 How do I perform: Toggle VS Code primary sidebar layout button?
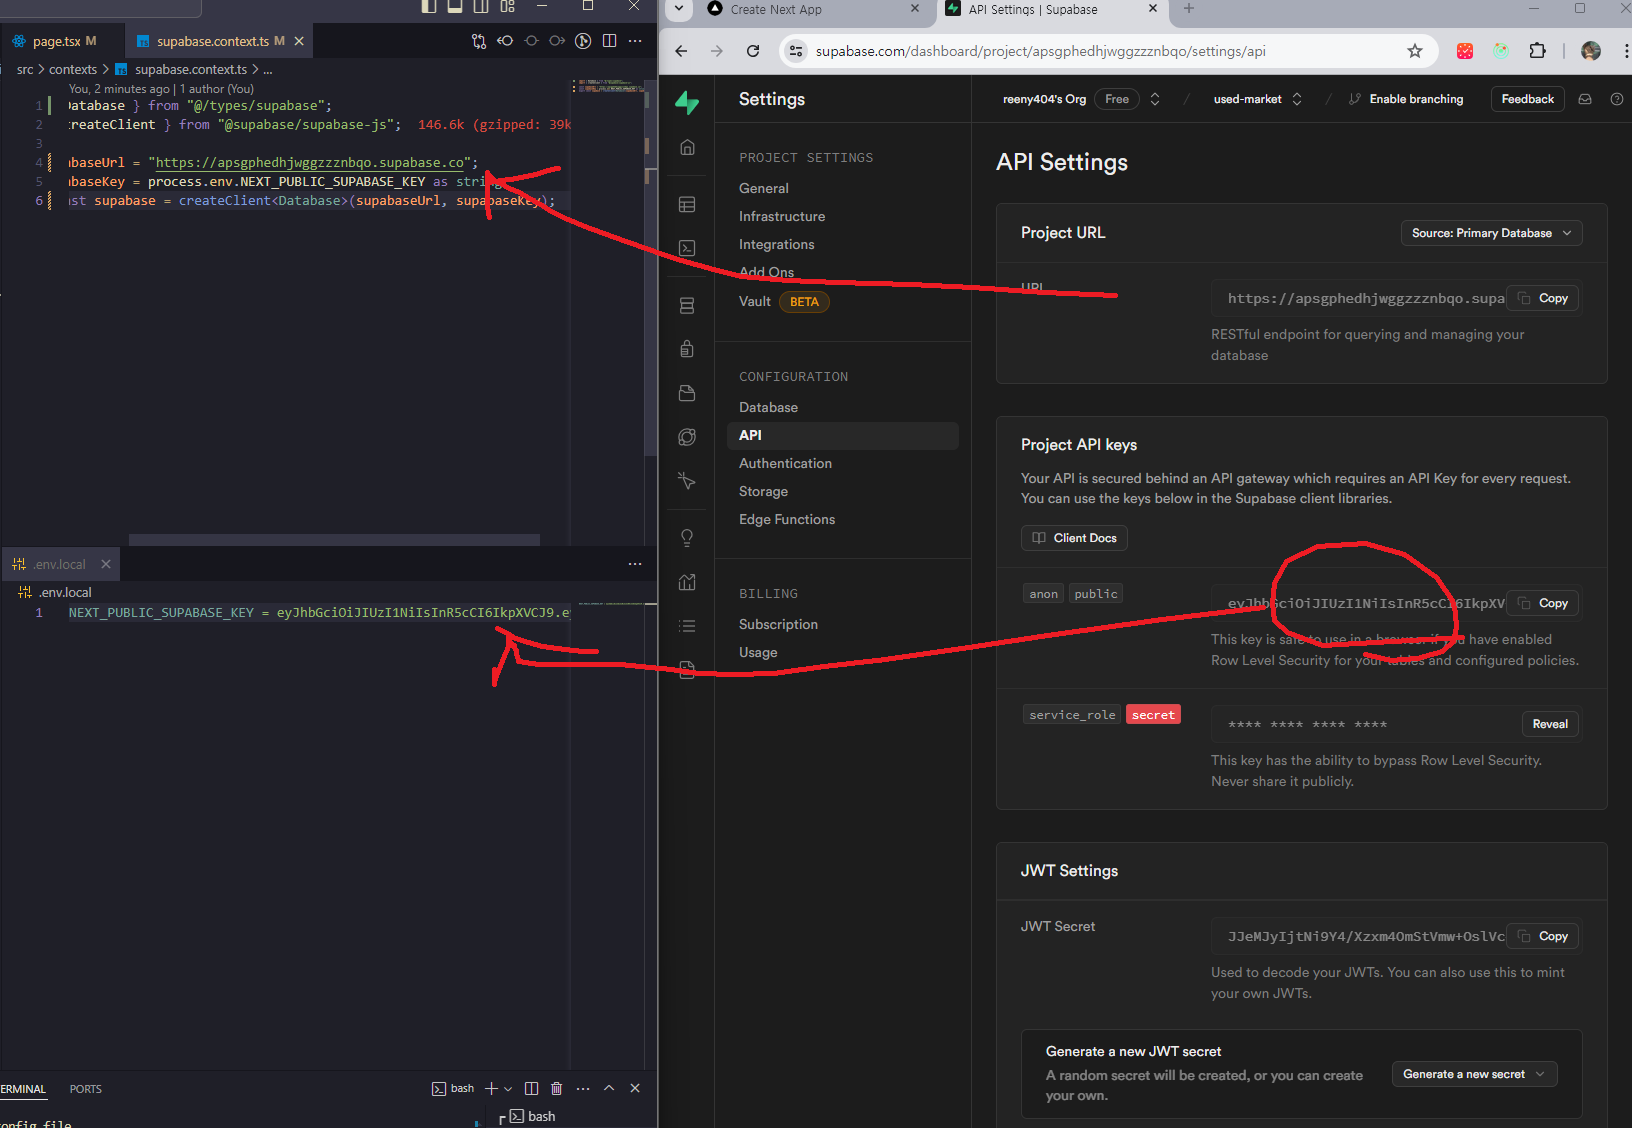pos(429,6)
